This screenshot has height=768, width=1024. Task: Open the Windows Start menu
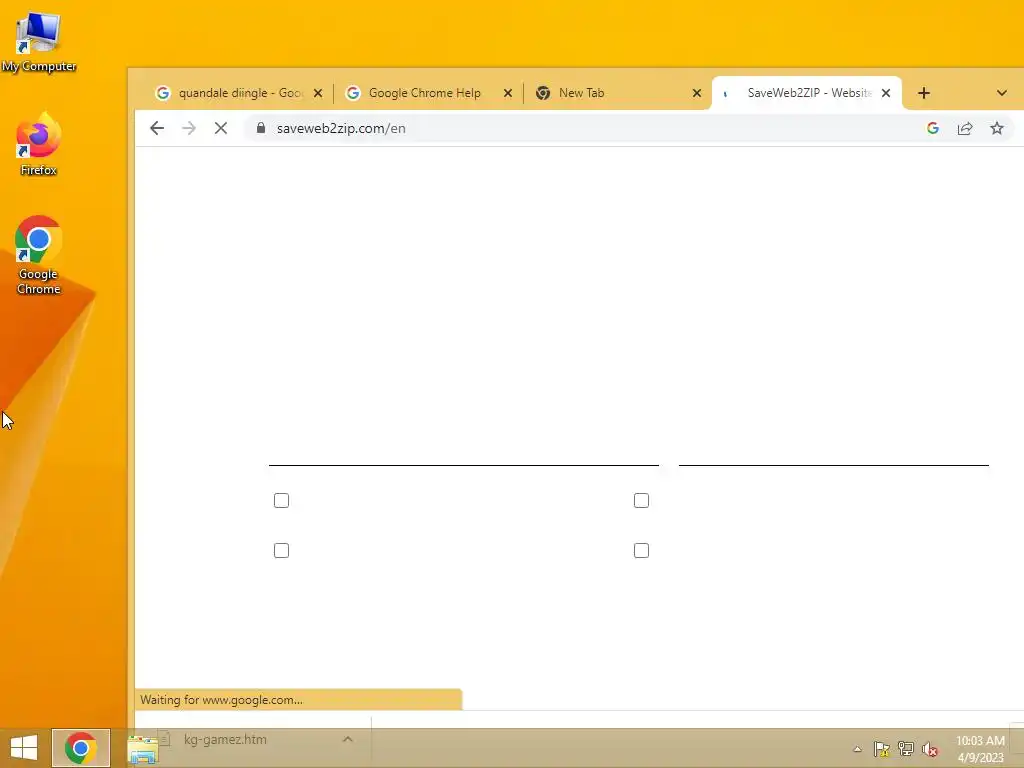click(x=24, y=748)
